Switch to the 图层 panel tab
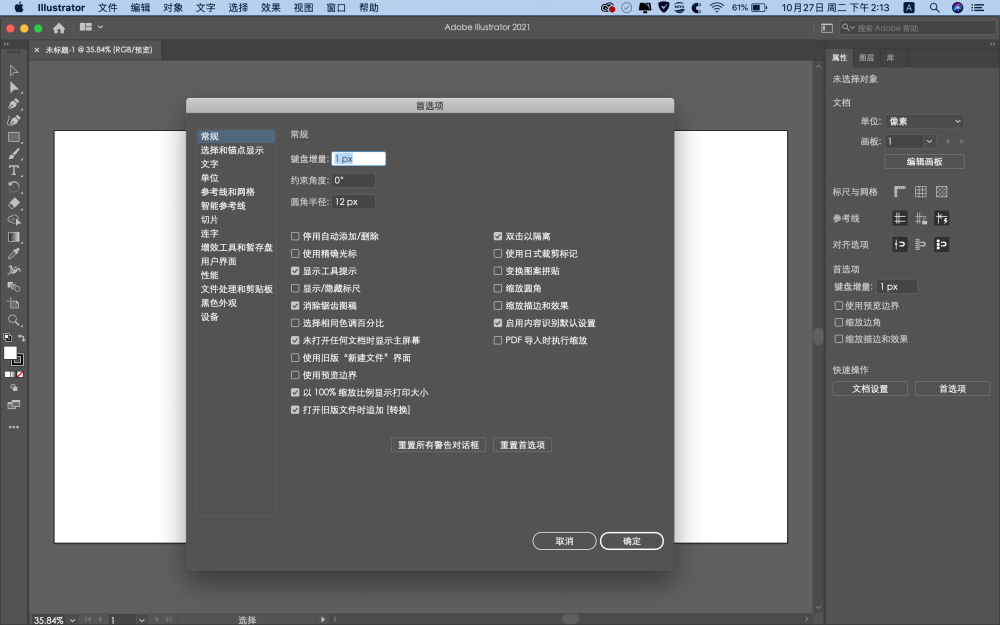The height and width of the screenshot is (625, 1000). 866,58
